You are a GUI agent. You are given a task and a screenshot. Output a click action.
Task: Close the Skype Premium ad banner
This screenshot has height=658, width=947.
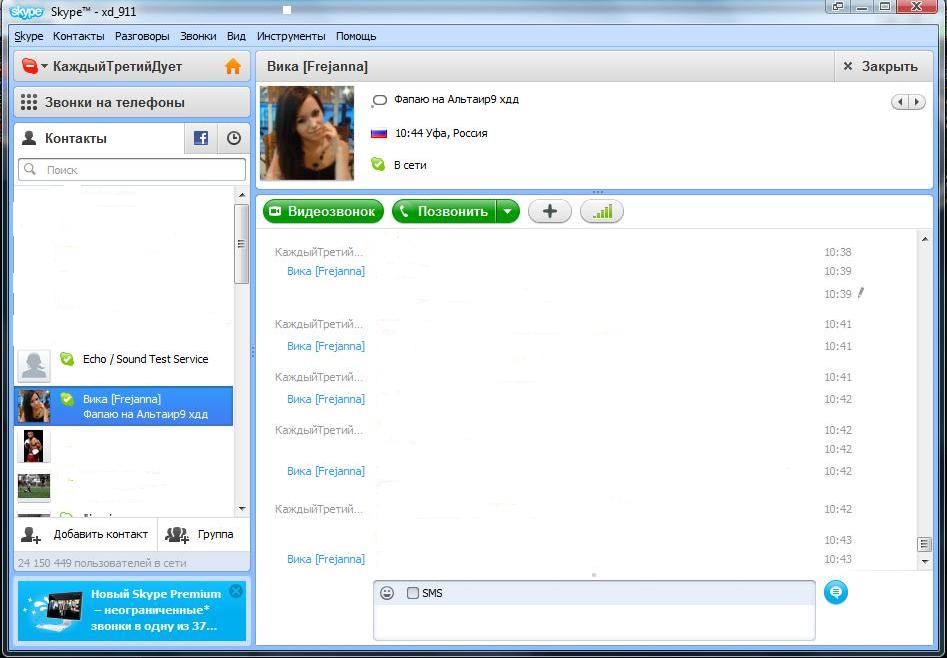(x=236, y=591)
